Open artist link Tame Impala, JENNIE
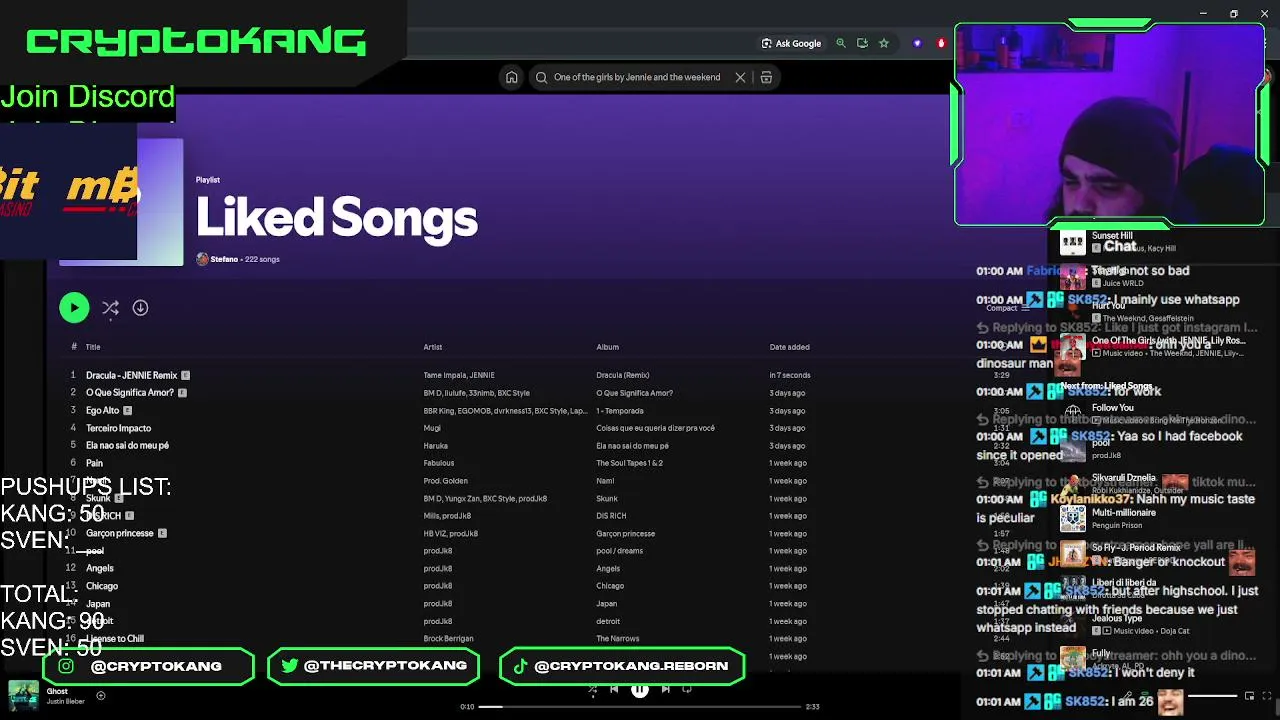Screen dimensions: 1280x720 [459, 375]
